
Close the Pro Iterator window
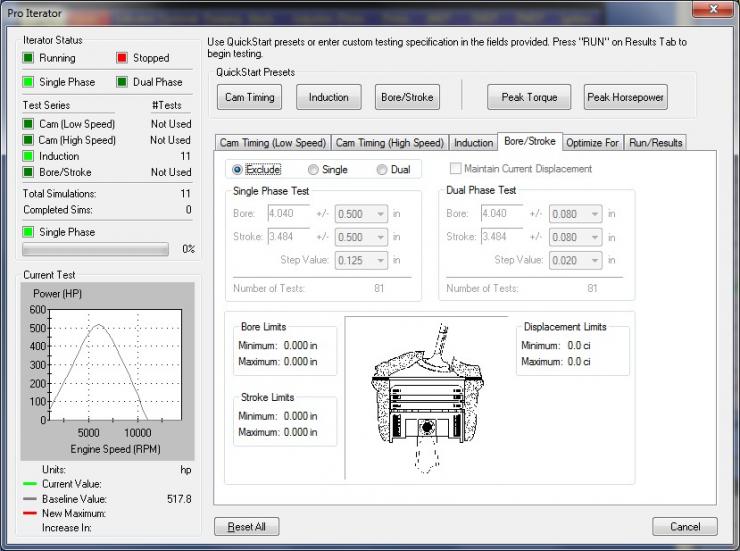click(713, 9)
